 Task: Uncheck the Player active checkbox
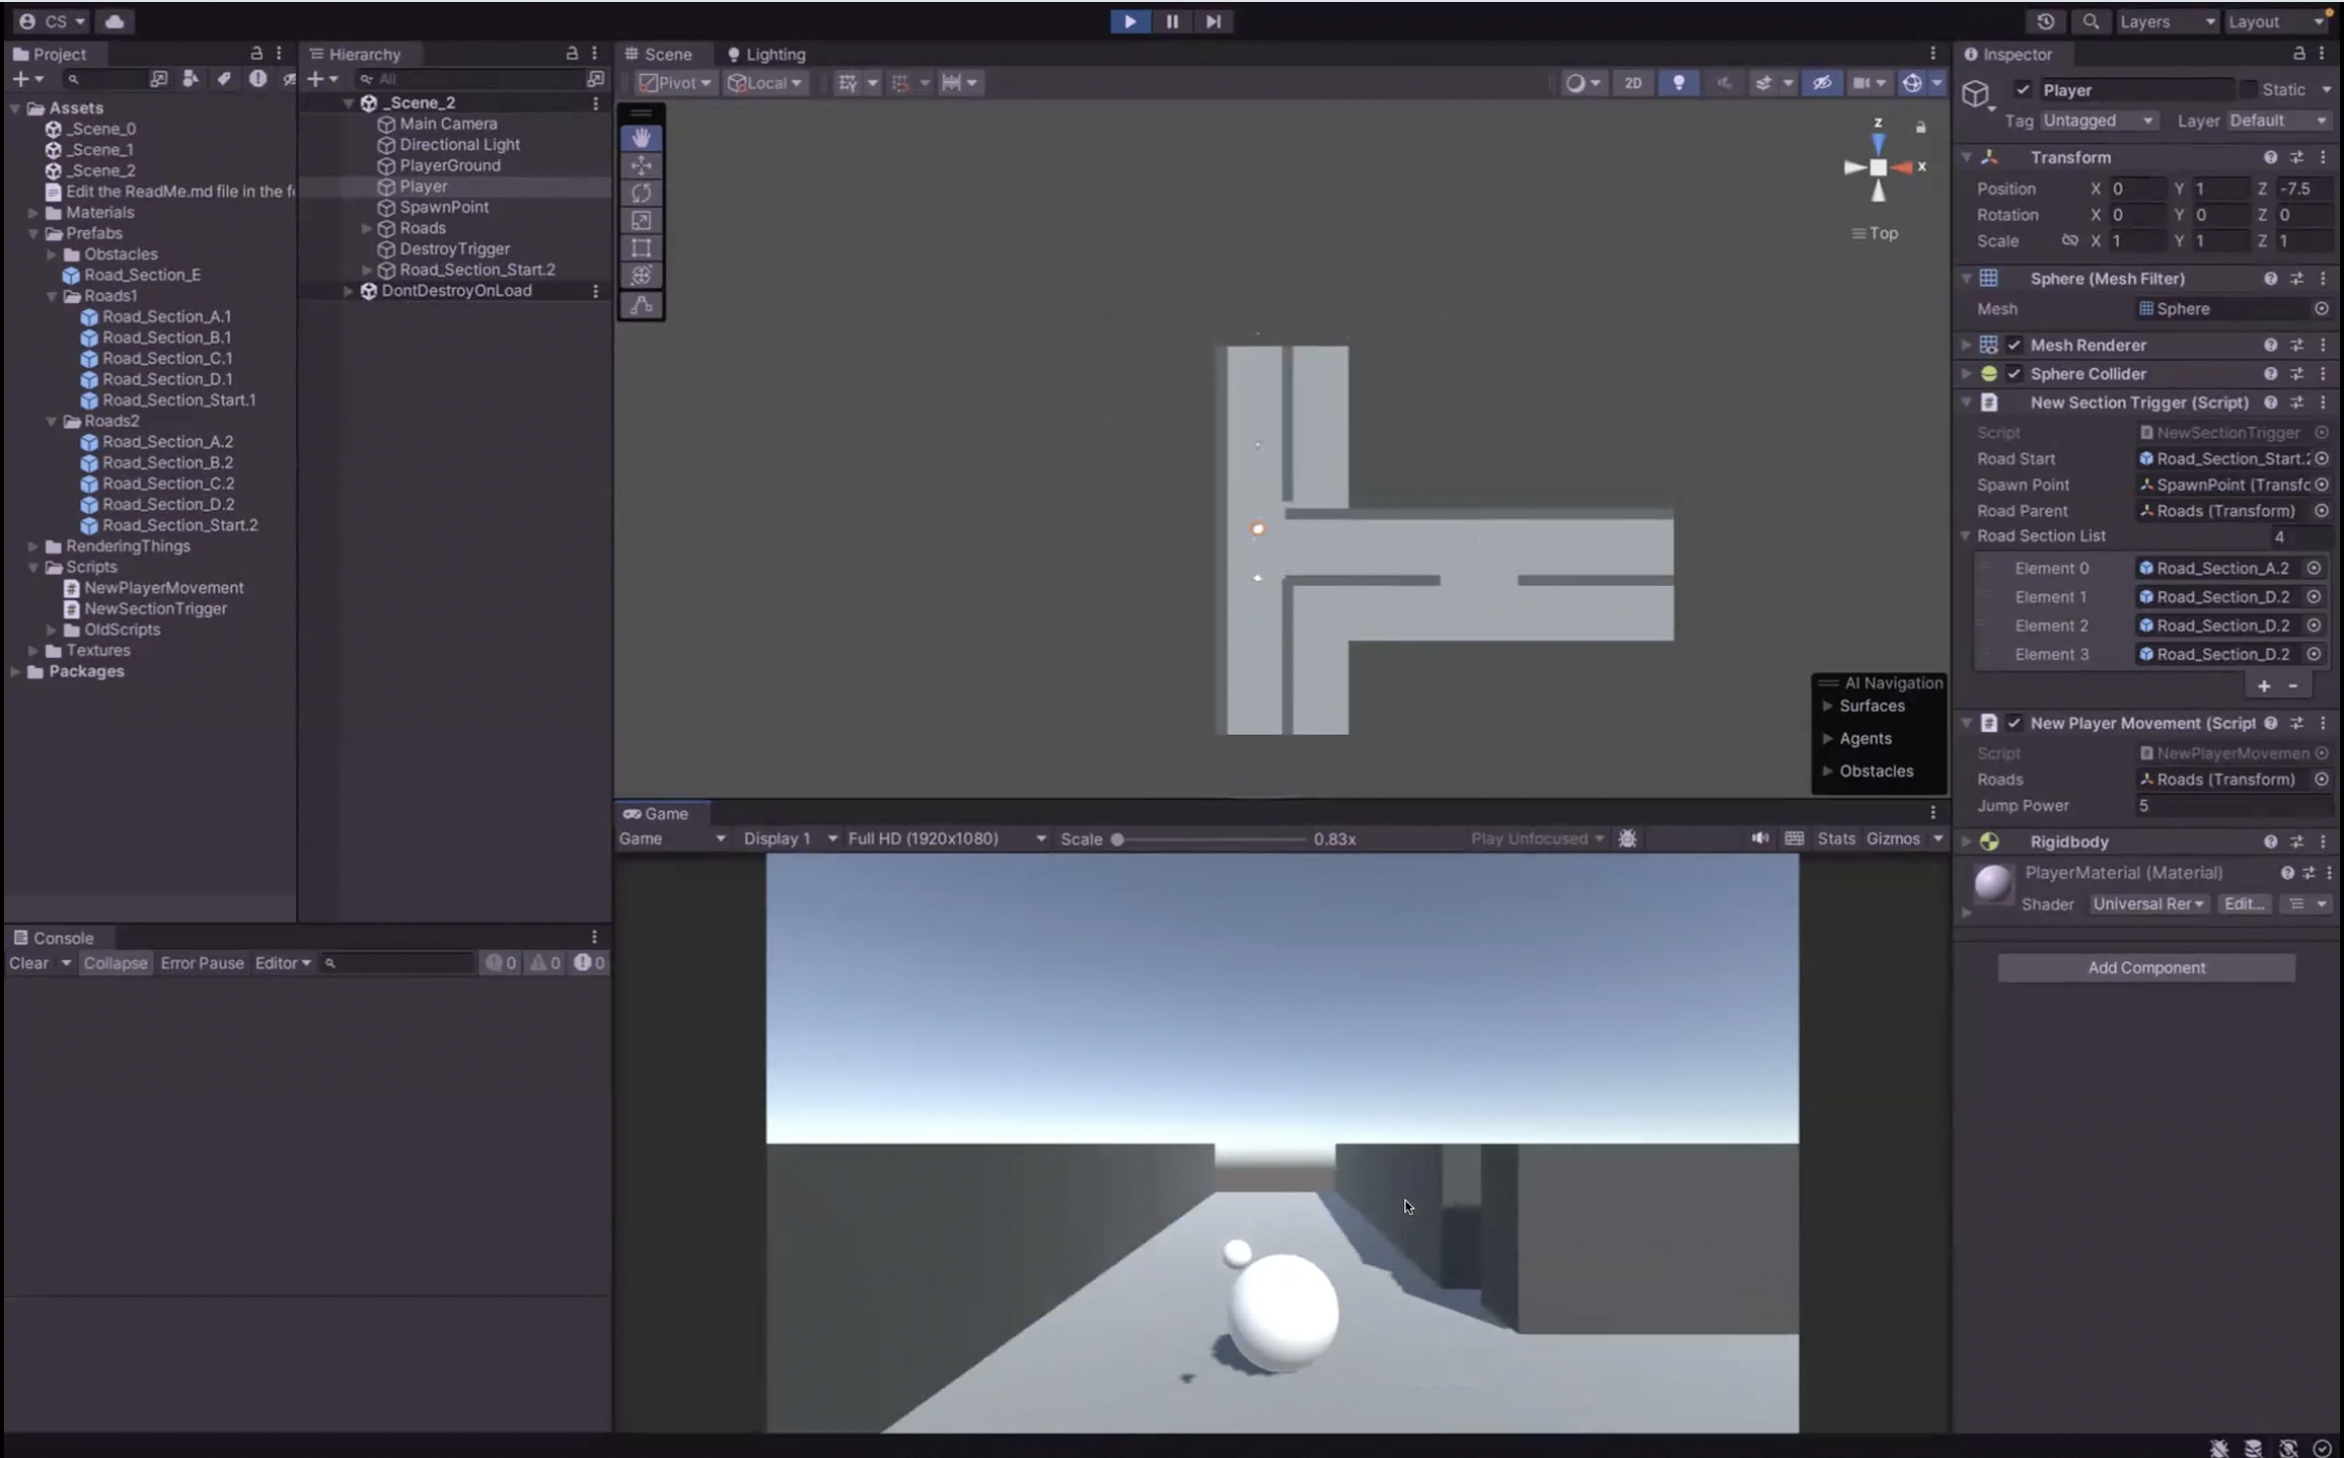pos(2022,90)
